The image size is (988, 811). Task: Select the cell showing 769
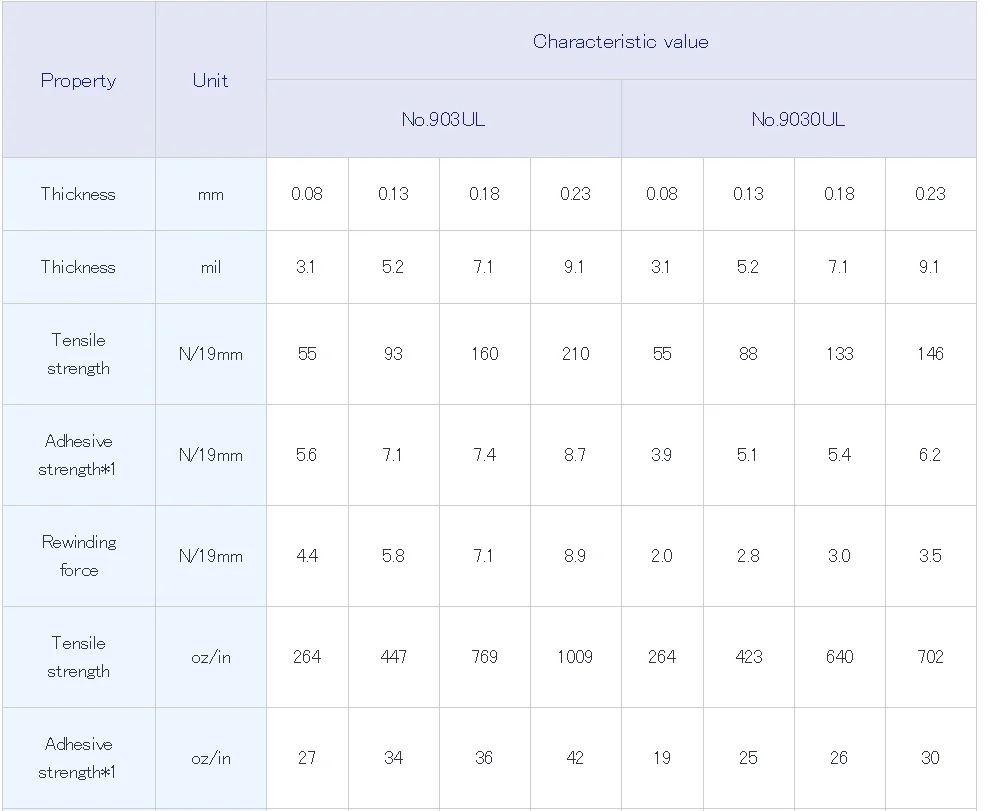[x=484, y=657]
